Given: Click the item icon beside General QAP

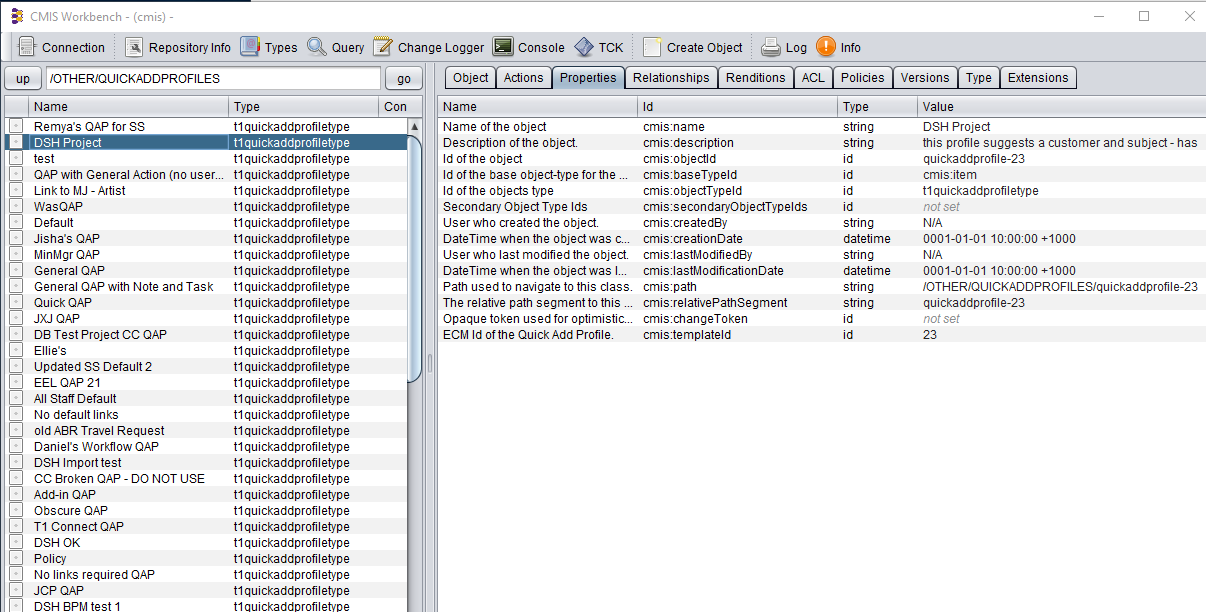Looking at the screenshot, I should [x=16, y=271].
